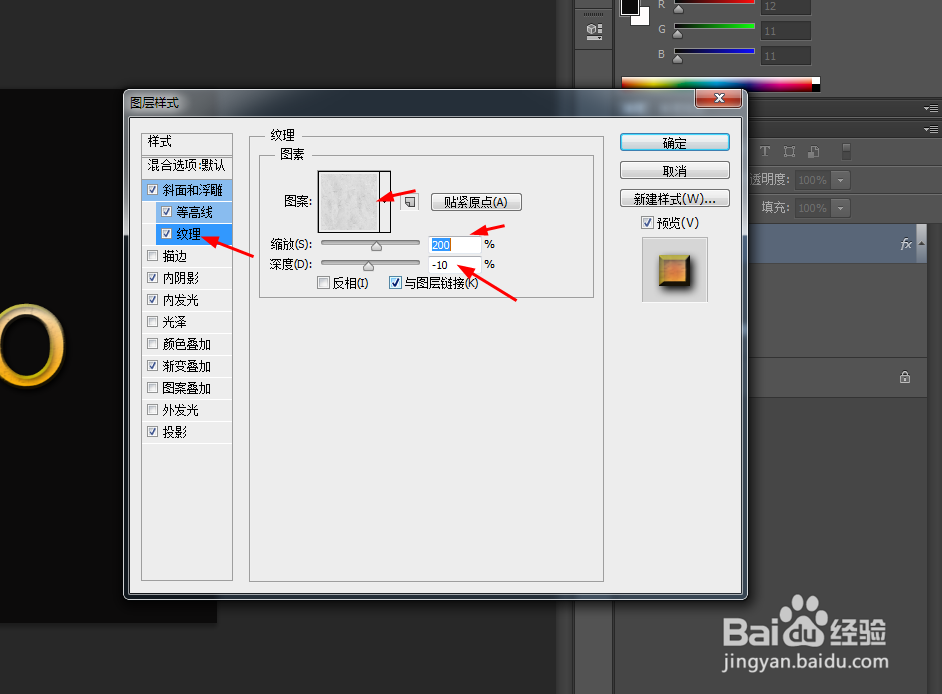This screenshot has height=694, width=942.
Task: Open the 不透明度 percentage dropdown
Action: click(840, 180)
